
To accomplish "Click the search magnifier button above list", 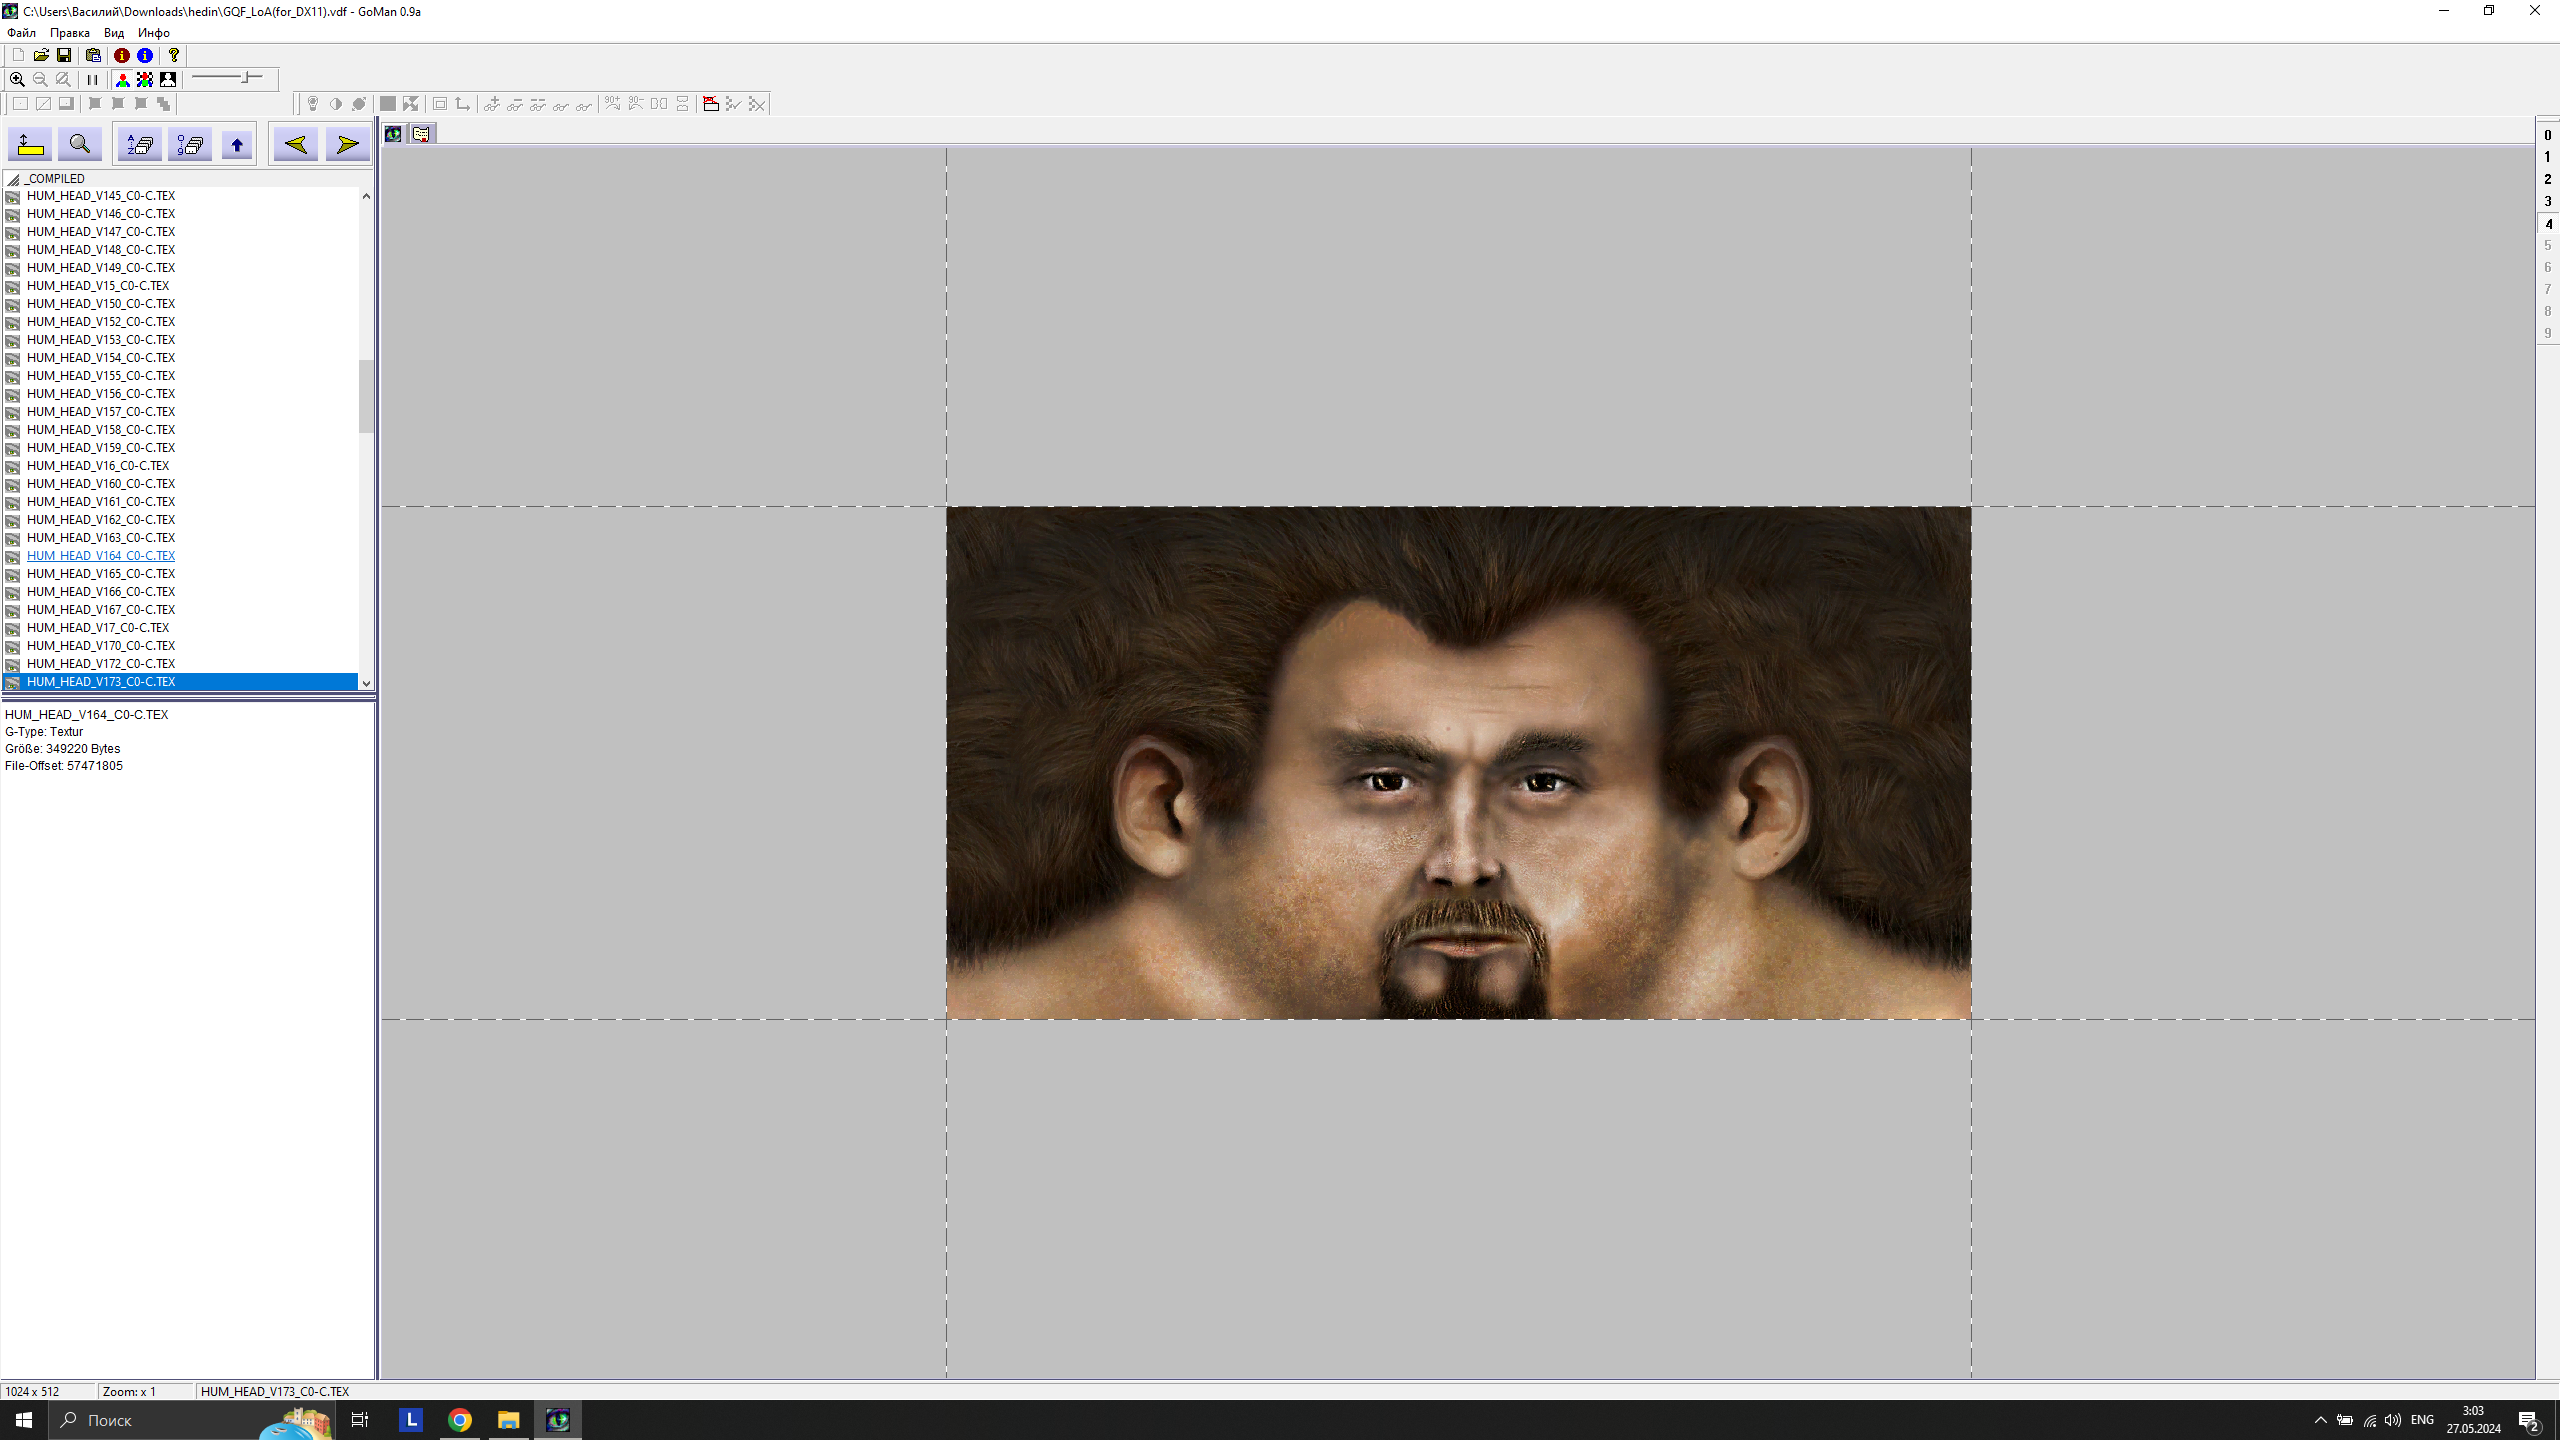I will (x=79, y=145).
